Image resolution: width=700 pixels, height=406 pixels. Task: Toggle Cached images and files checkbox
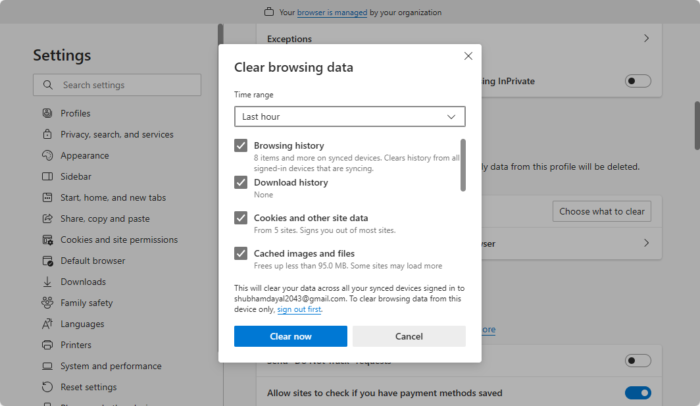[241, 253]
